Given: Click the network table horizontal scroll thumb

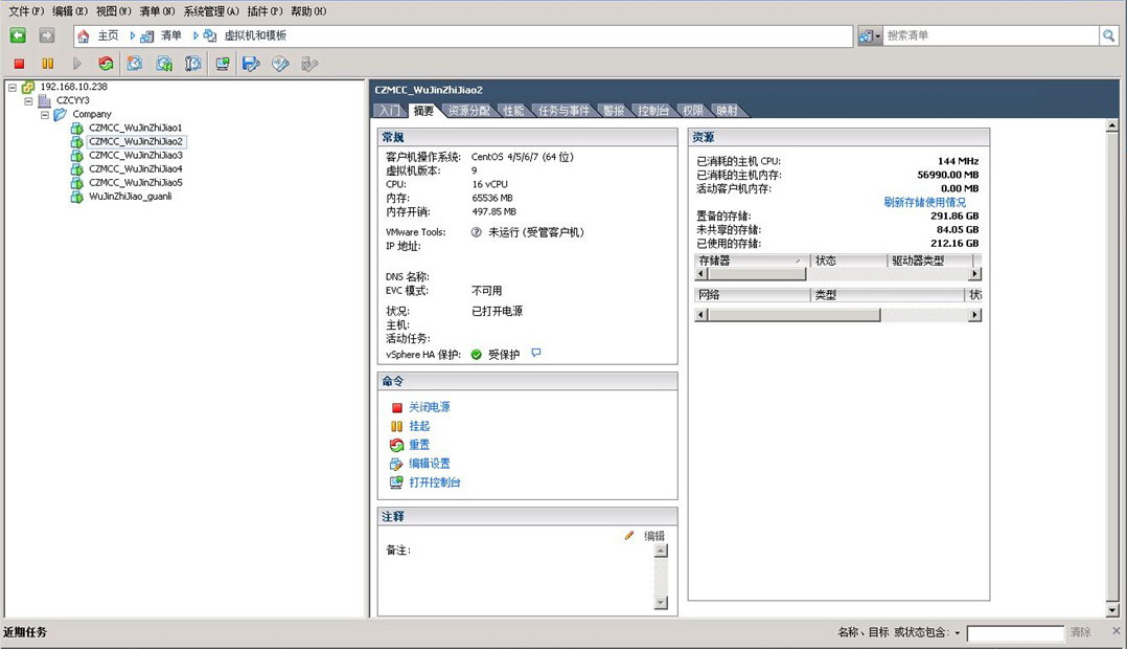Looking at the screenshot, I should coord(794,315).
